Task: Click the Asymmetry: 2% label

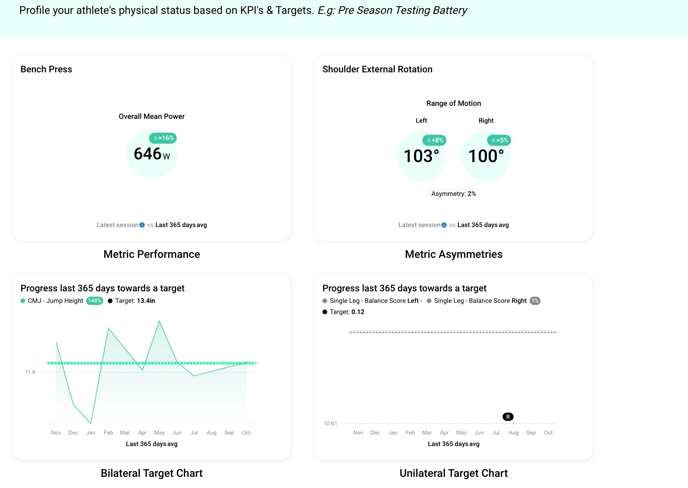Action: tap(453, 194)
